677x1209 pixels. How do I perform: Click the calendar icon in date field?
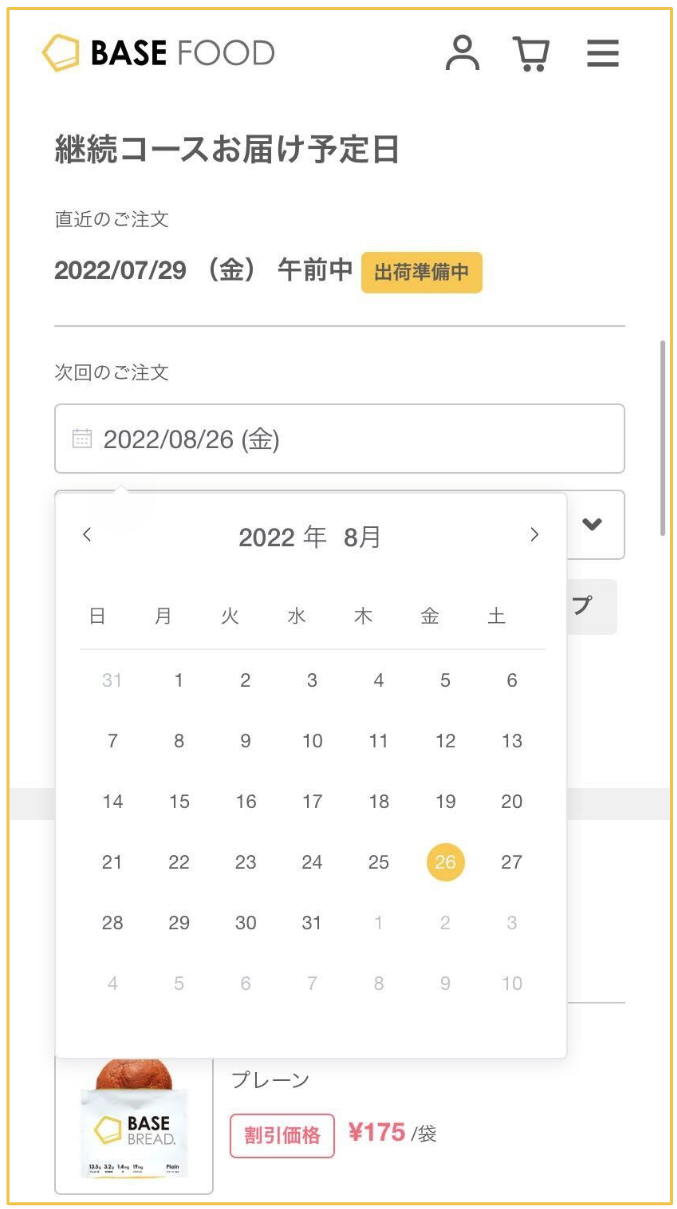click(x=82, y=438)
